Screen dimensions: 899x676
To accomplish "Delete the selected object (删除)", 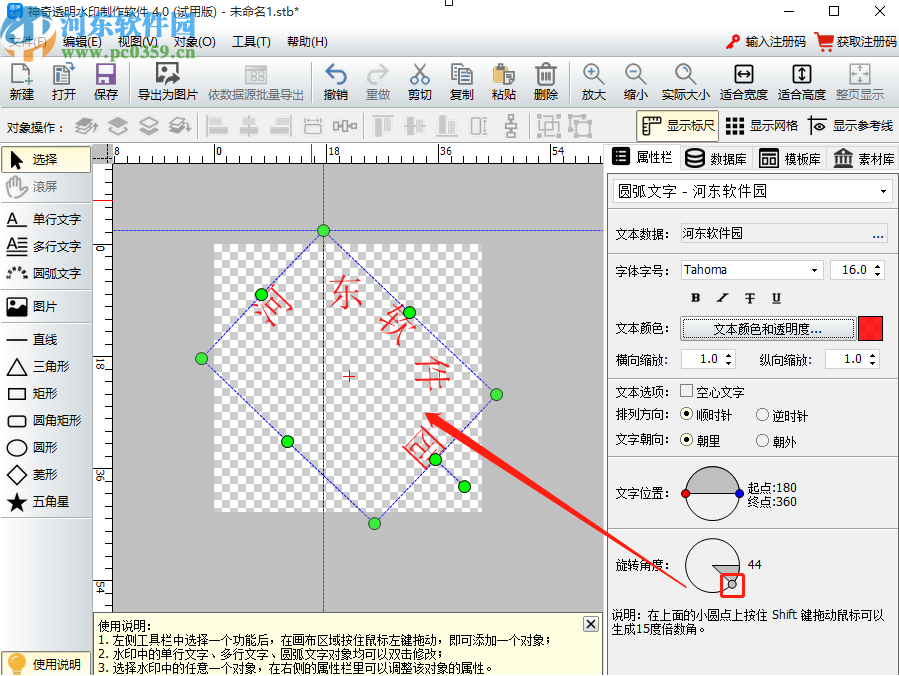I will pos(545,82).
